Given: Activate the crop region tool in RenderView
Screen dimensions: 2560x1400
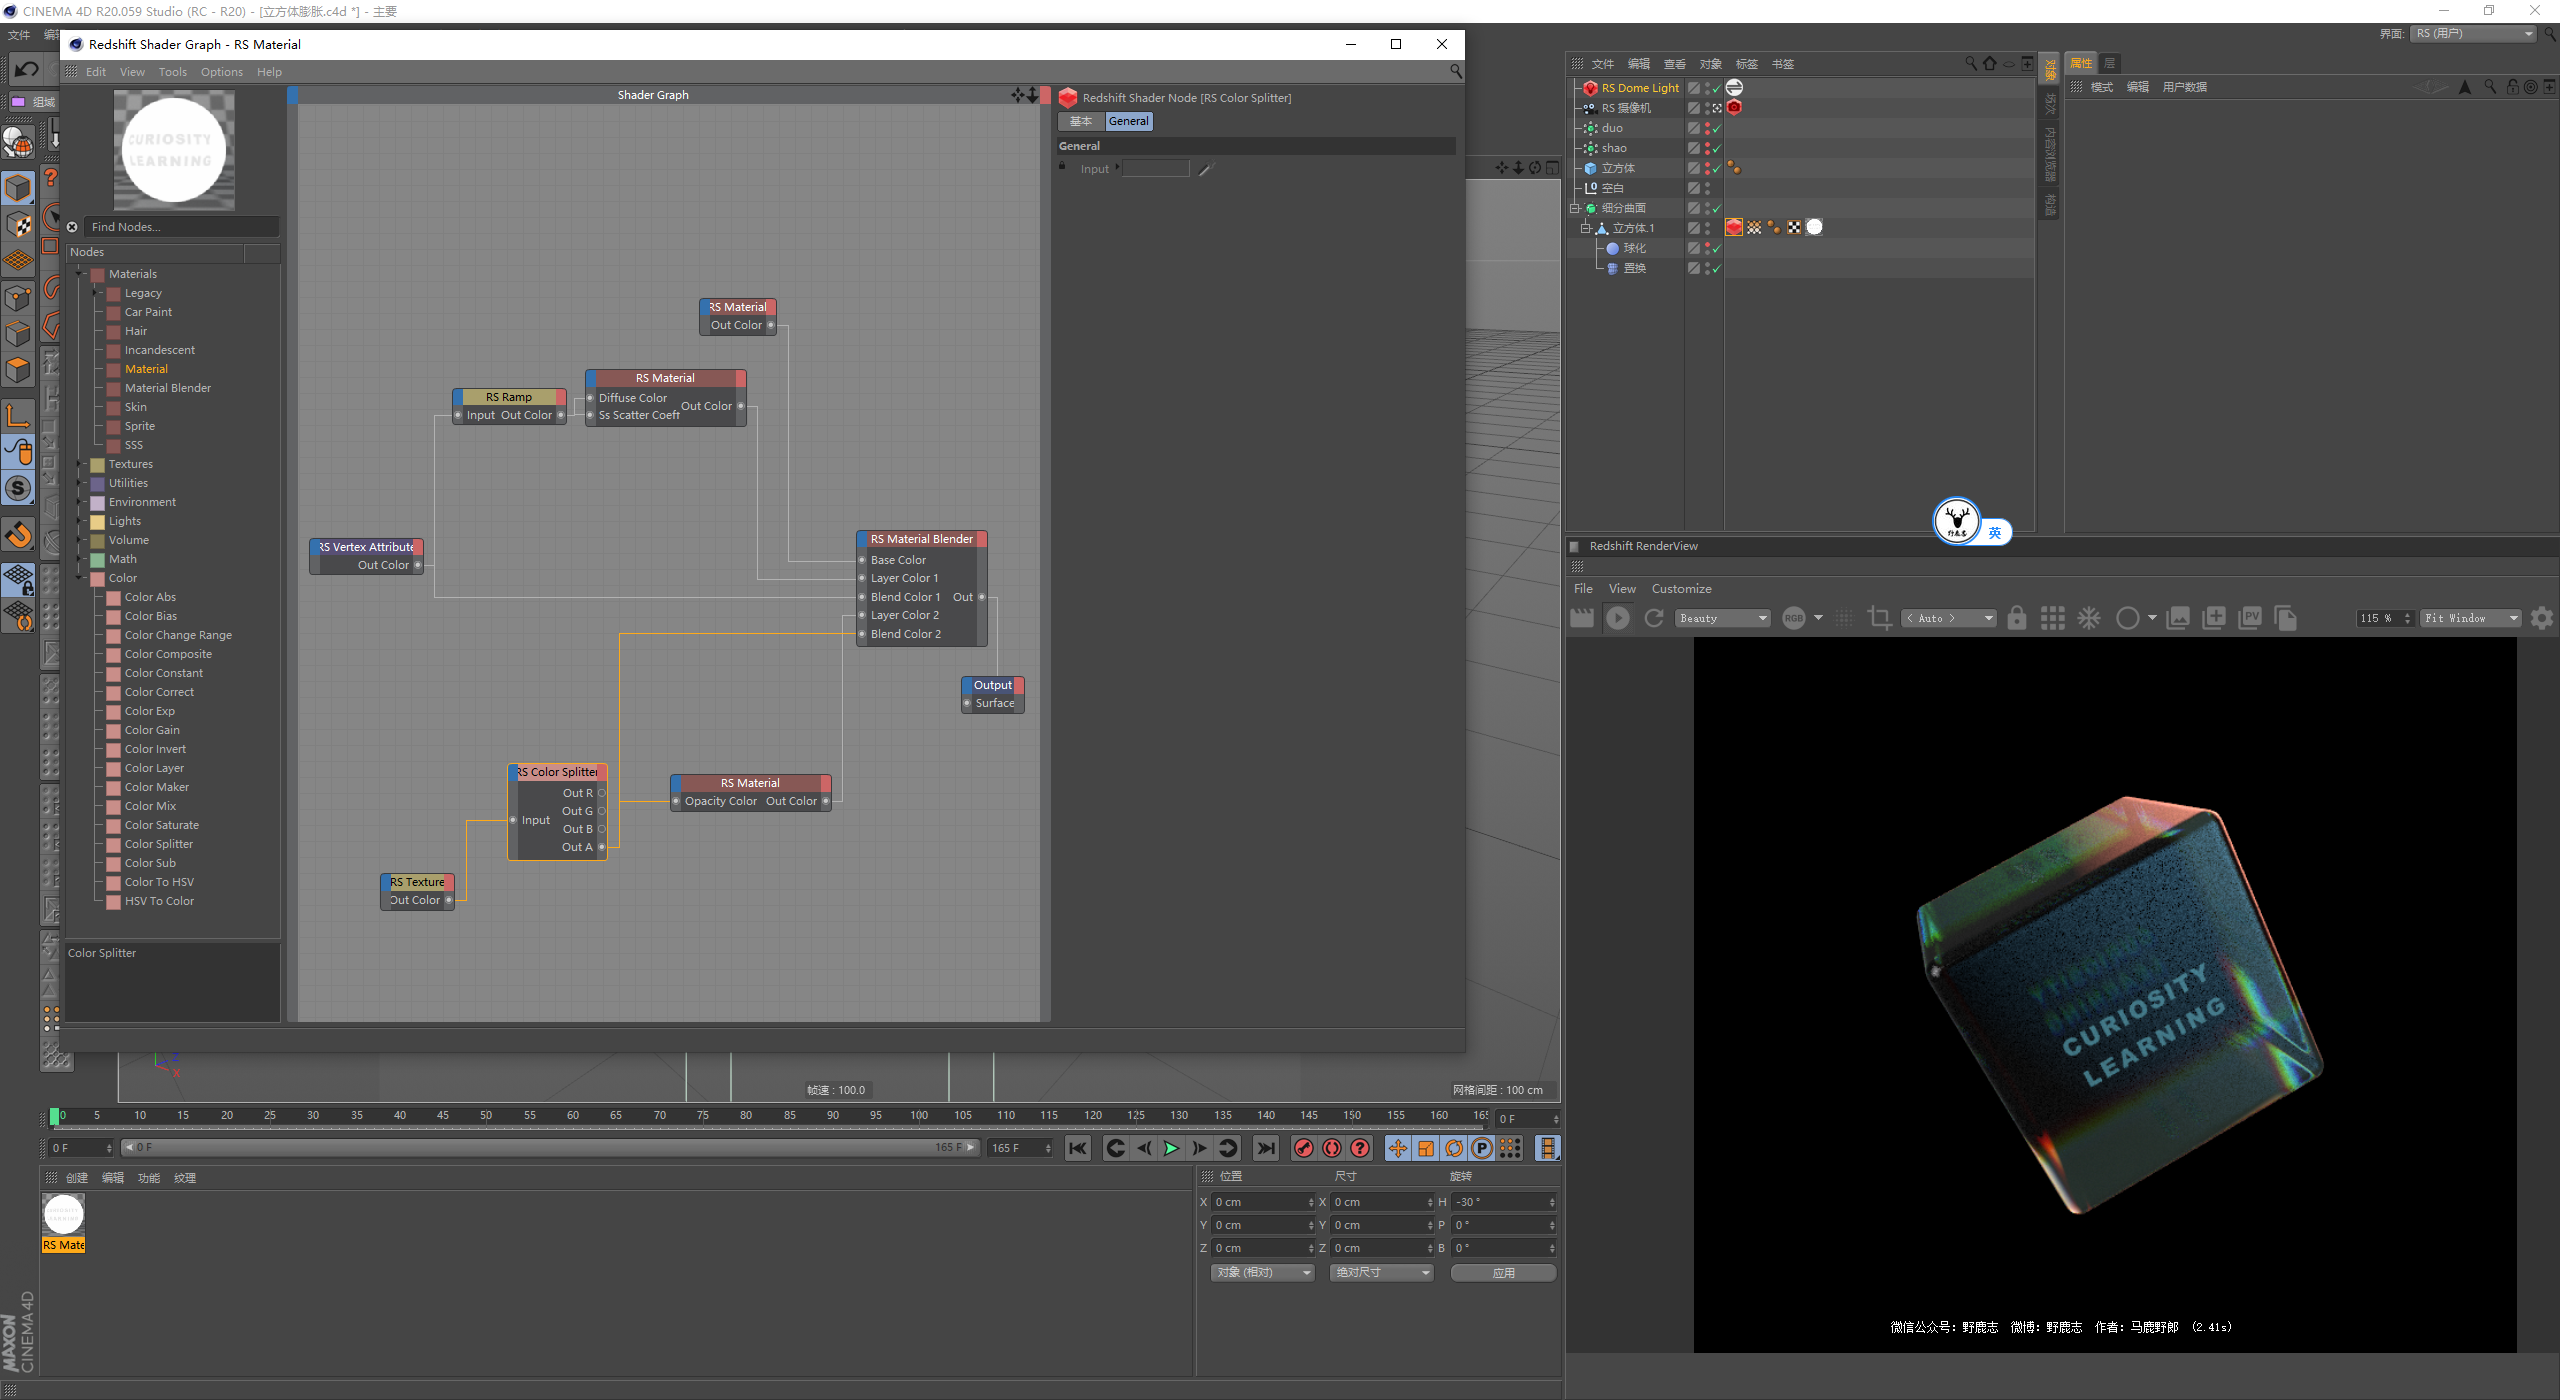Looking at the screenshot, I should tap(1879, 618).
